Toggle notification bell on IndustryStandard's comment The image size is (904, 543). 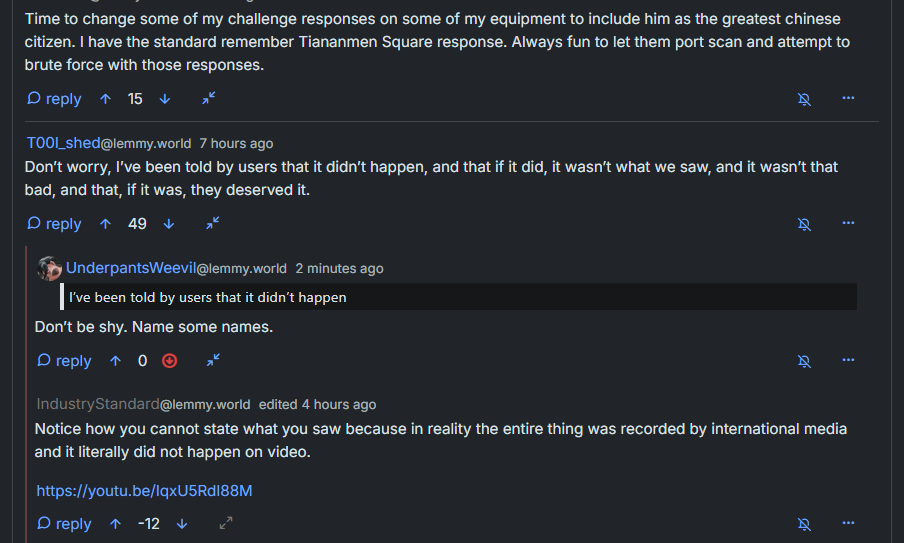click(x=804, y=524)
